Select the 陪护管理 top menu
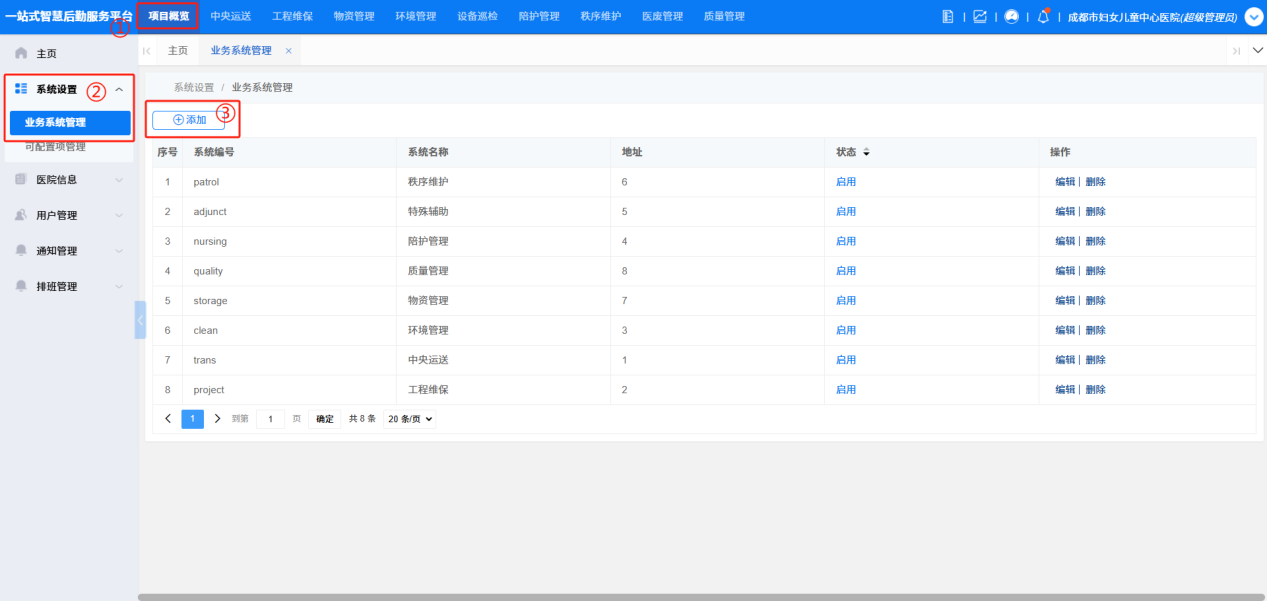This screenshot has width=1267, height=601. coord(539,16)
